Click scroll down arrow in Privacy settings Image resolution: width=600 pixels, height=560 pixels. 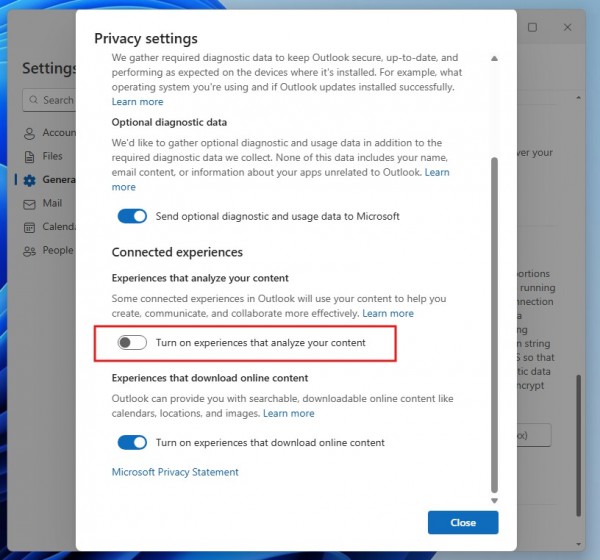pyautogui.click(x=494, y=500)
